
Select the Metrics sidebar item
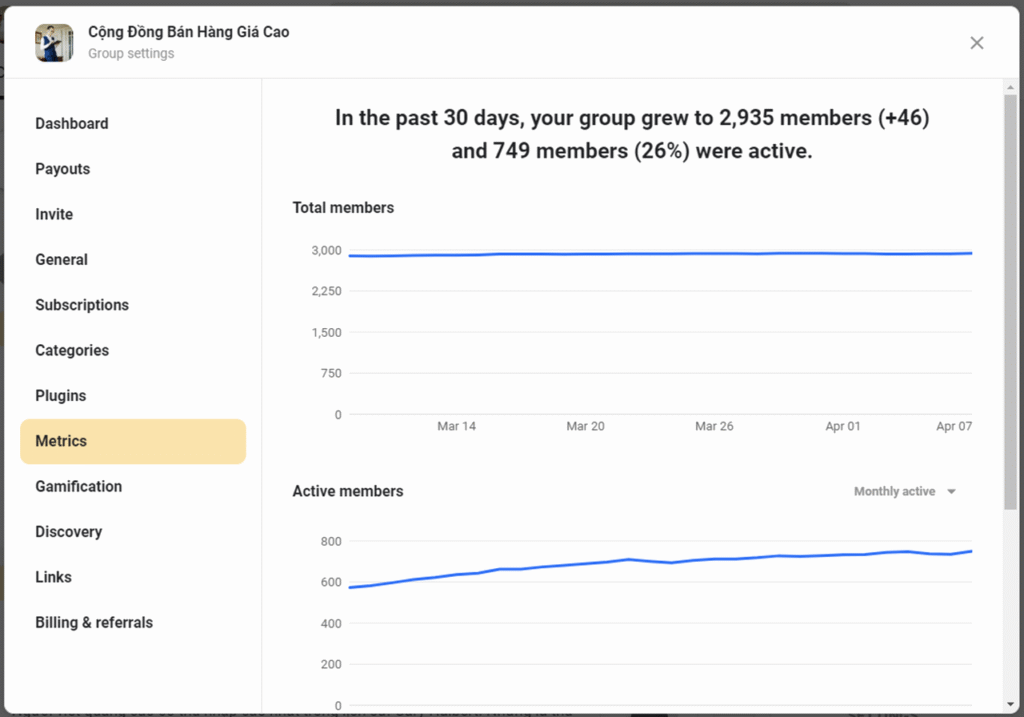[133, 441]
